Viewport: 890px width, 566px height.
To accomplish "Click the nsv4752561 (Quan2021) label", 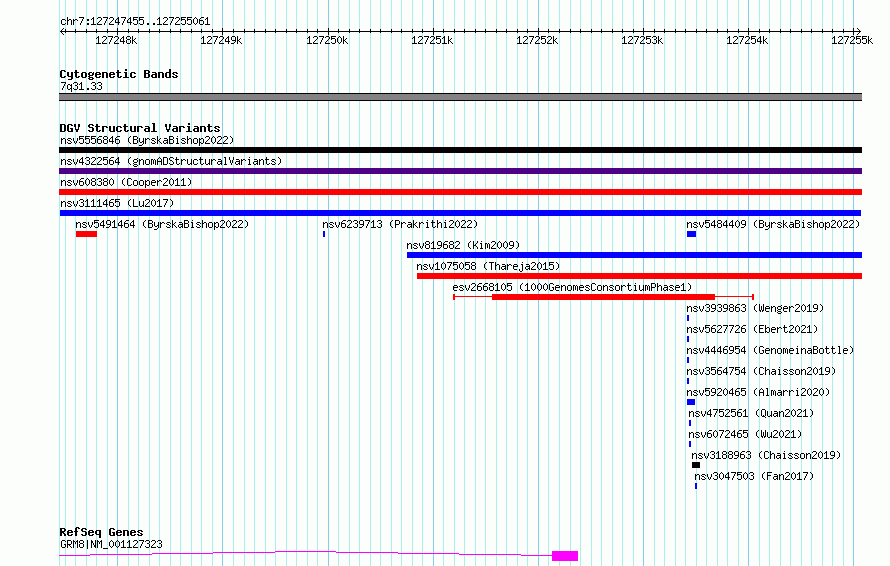I will (751, 413).
